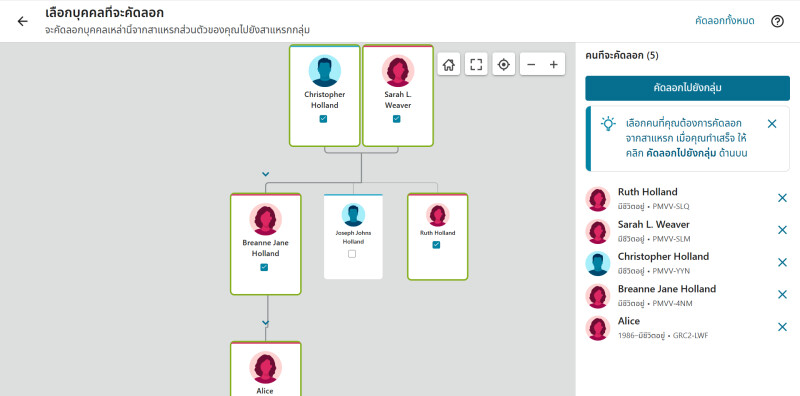Recenter the tree with the target icon

click(504, 64)
